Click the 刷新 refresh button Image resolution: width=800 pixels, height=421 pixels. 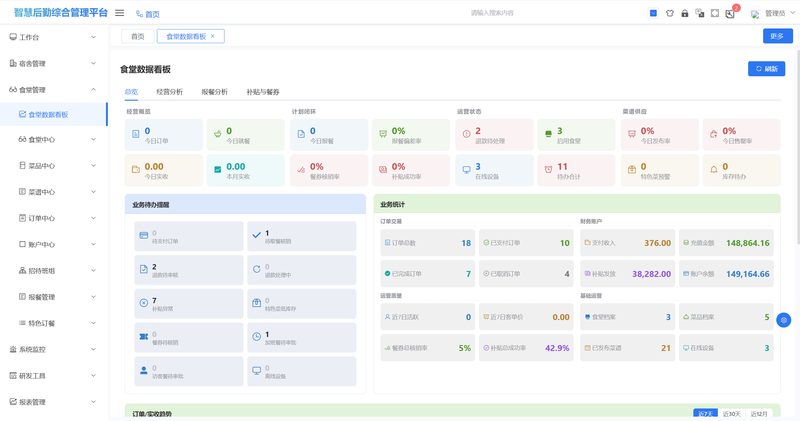tap(766, 68)
